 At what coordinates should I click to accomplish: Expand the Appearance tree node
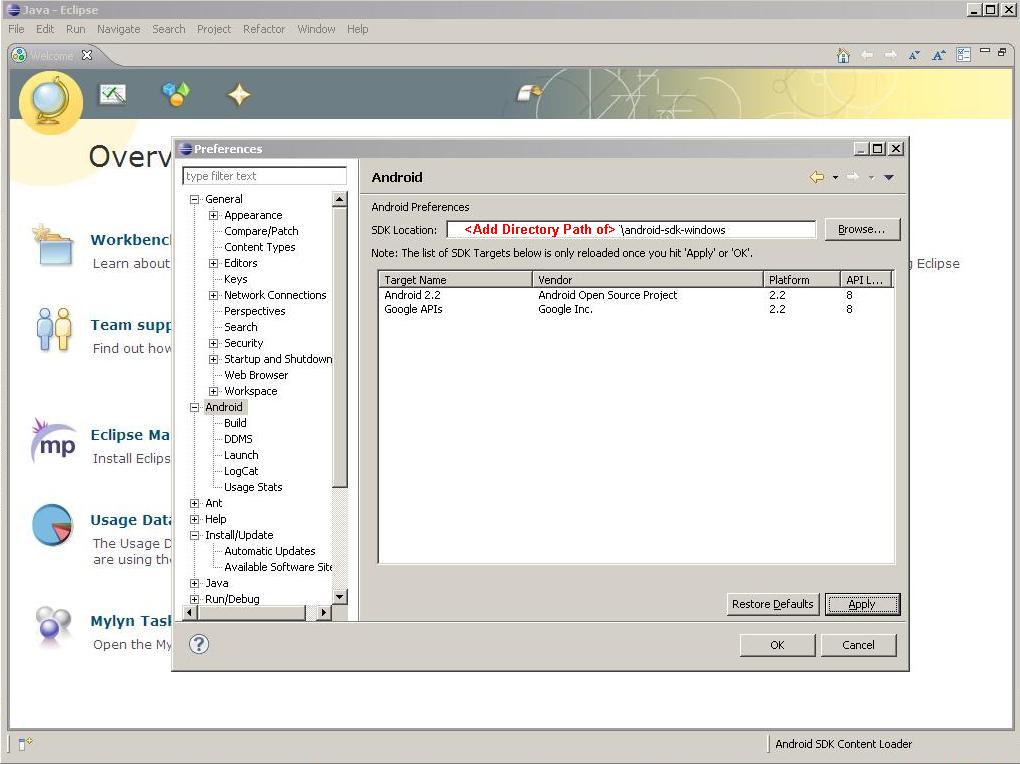click(213, 215)
